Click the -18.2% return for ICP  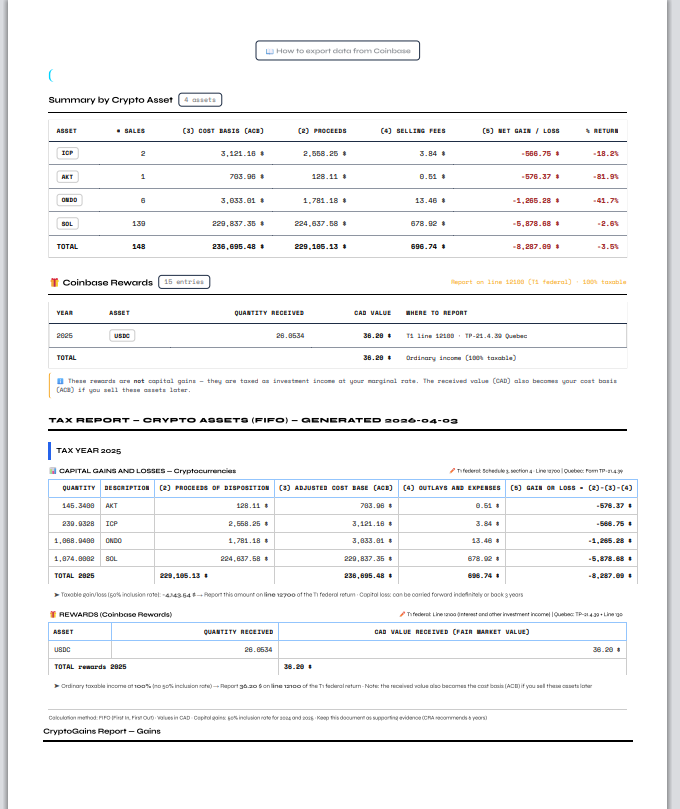coord(606,154)
